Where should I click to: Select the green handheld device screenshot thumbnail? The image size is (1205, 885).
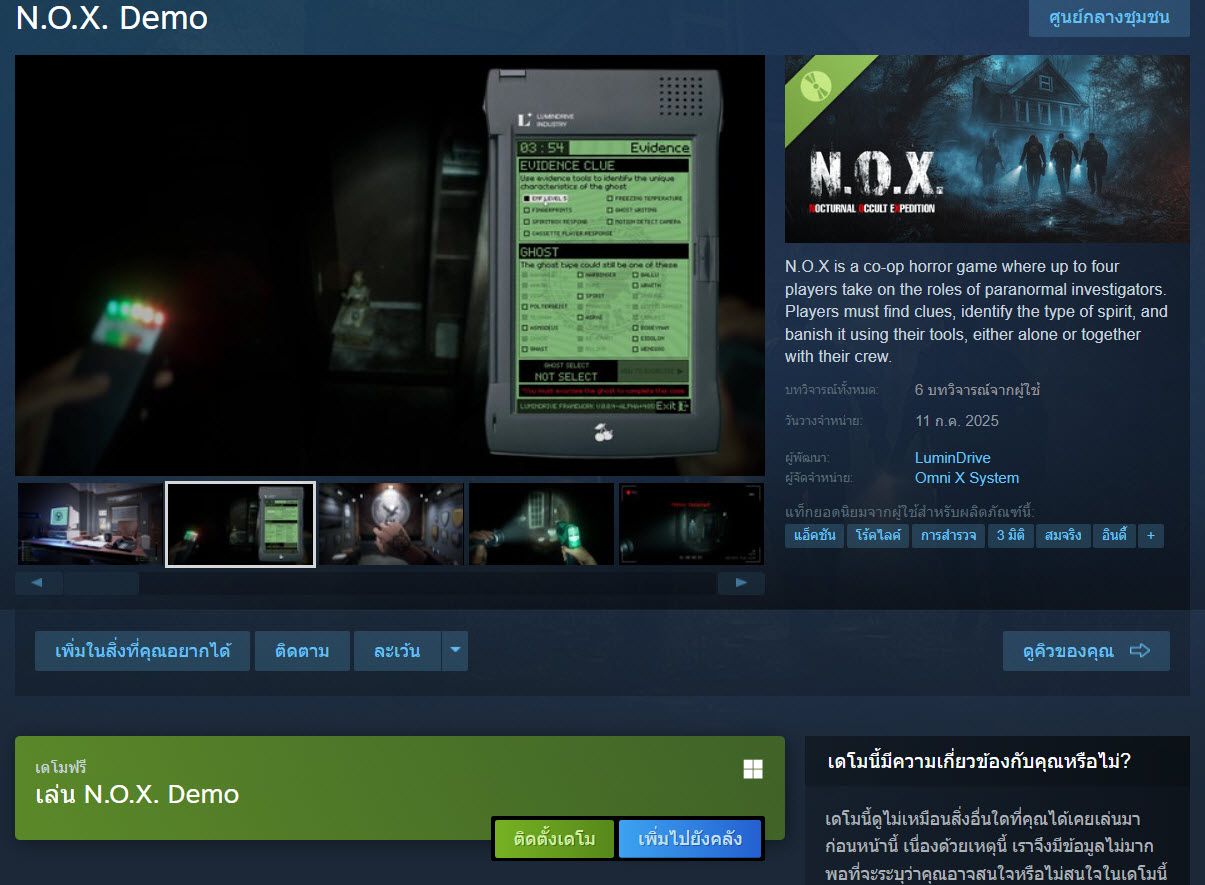coord(240,524)
